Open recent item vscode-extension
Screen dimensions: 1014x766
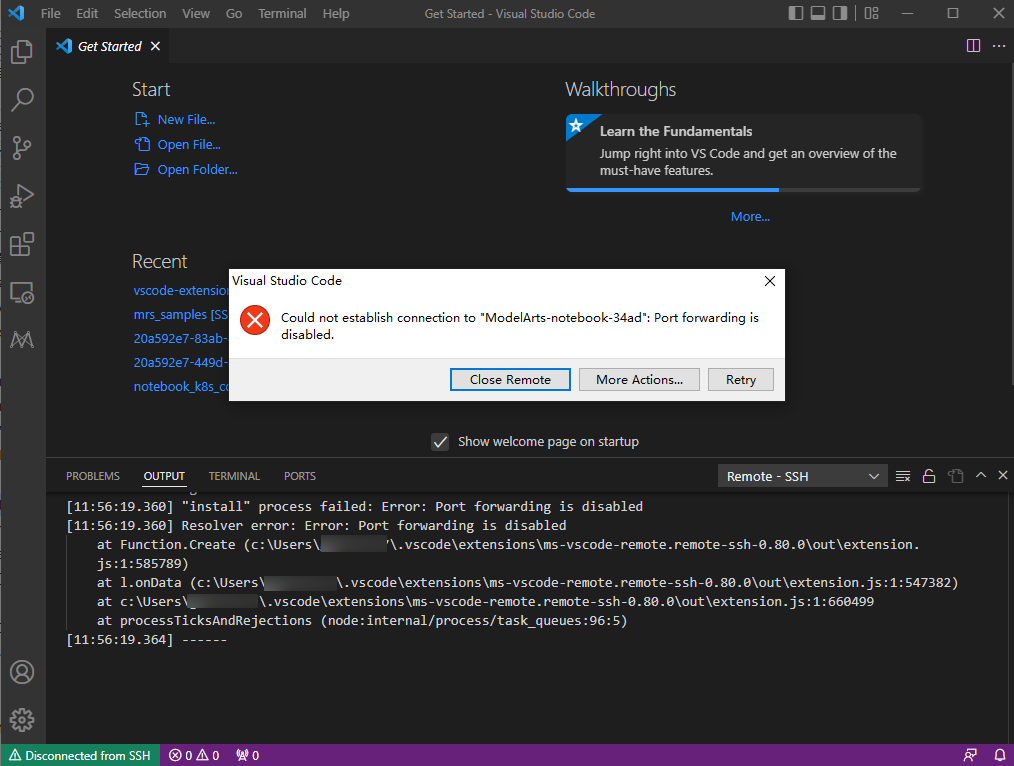pyautogui.click(x=180, y=291)
